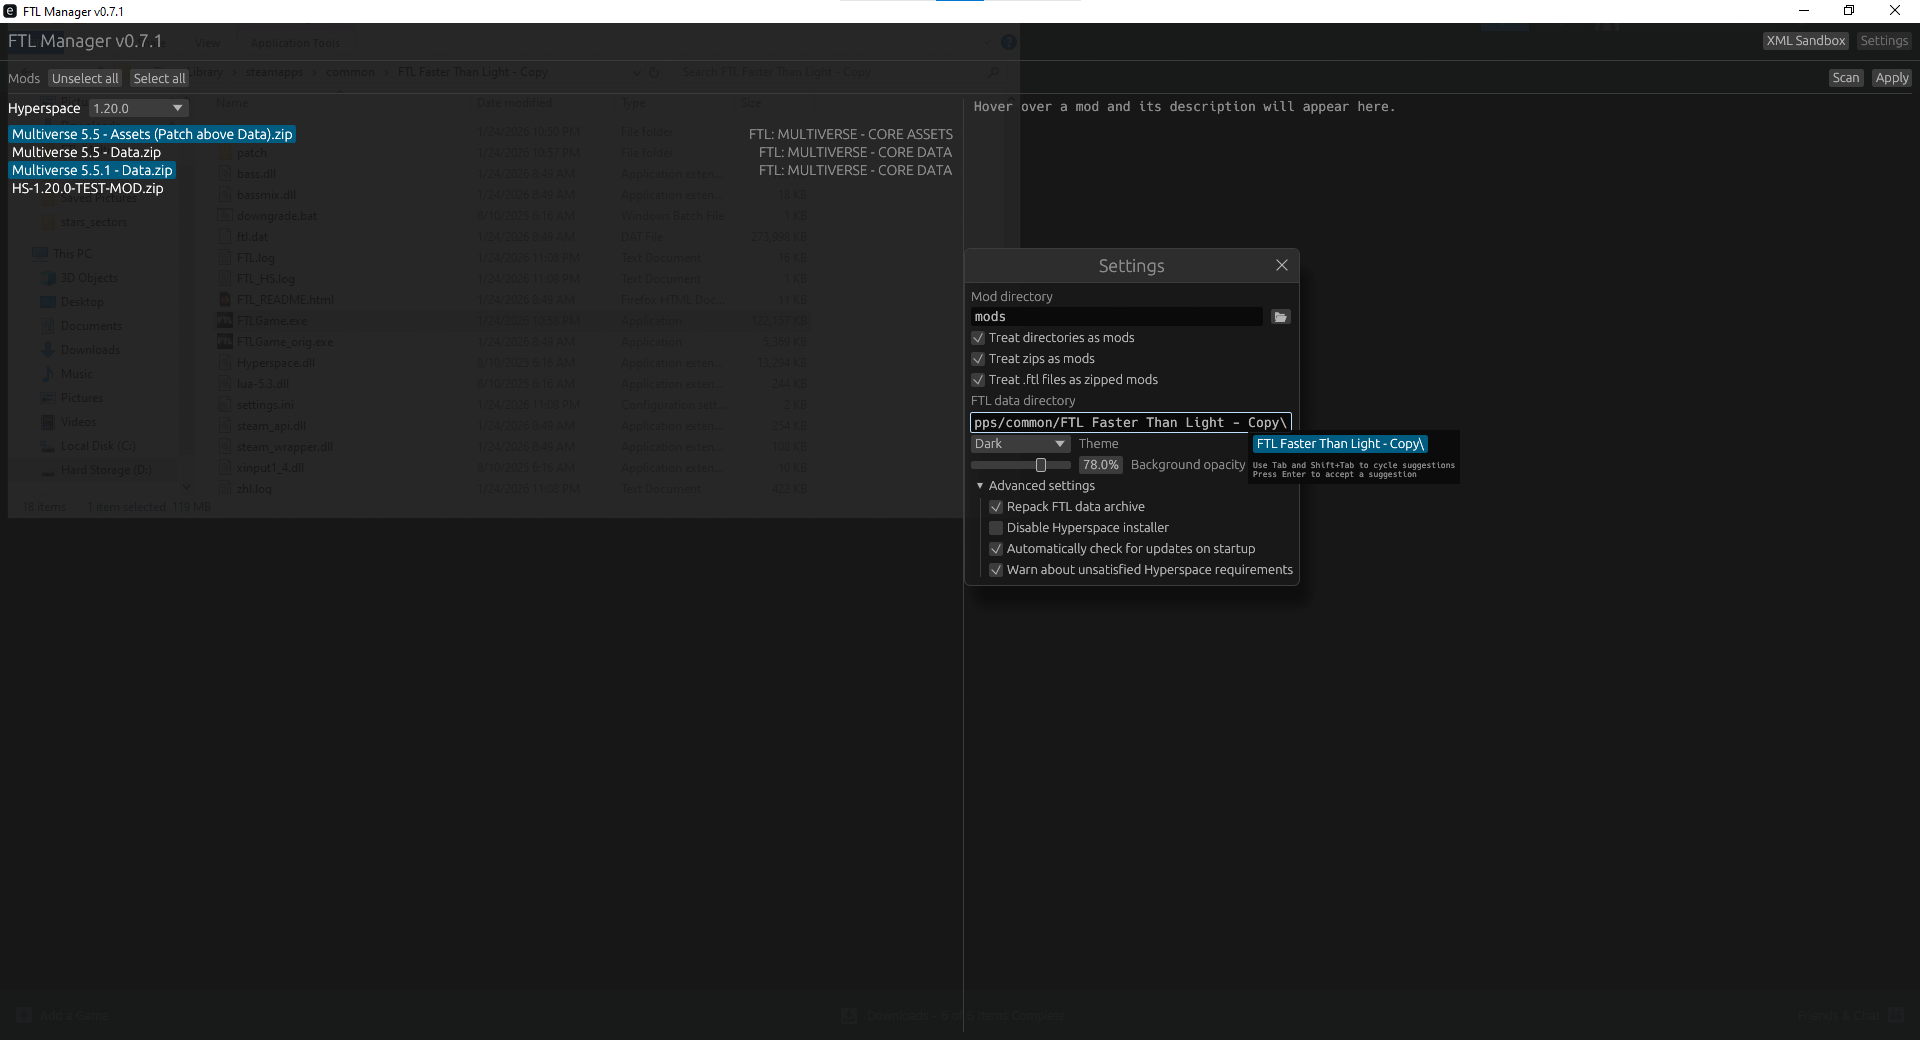Click the folder browse icon beside mod directory
The image size is (1920, 1040).
point(1280,317)
